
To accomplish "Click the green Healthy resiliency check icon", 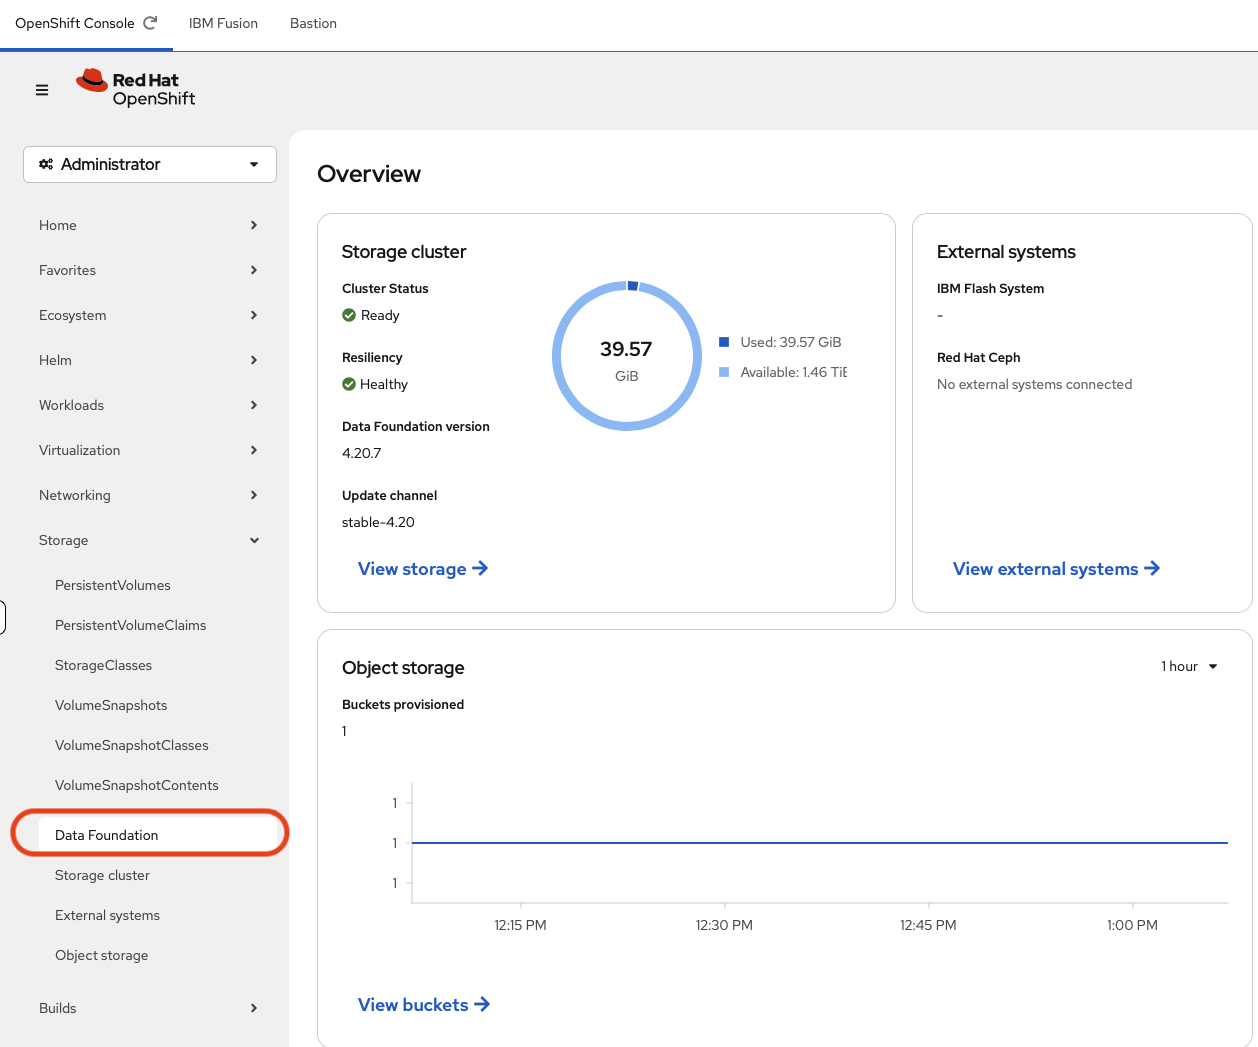I will point(349,384).
